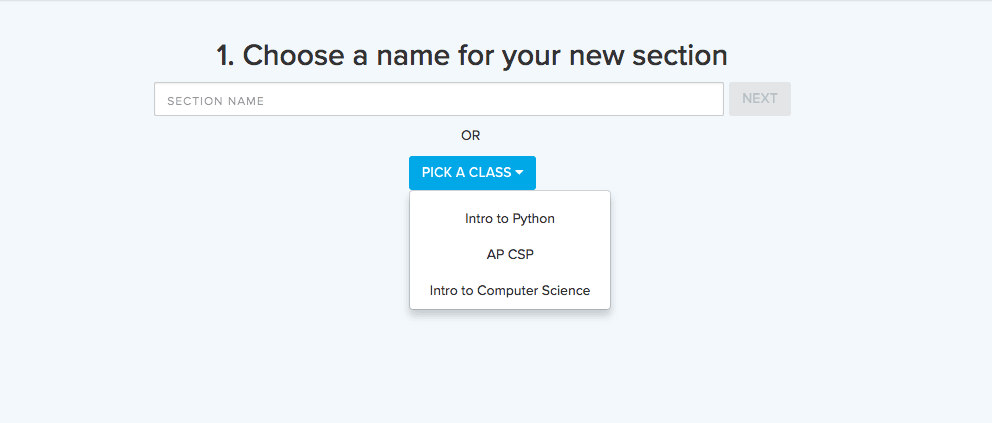Pick Intro to Computer Science class
Screen dimensions: 992x423
click(x=509, y=290)
